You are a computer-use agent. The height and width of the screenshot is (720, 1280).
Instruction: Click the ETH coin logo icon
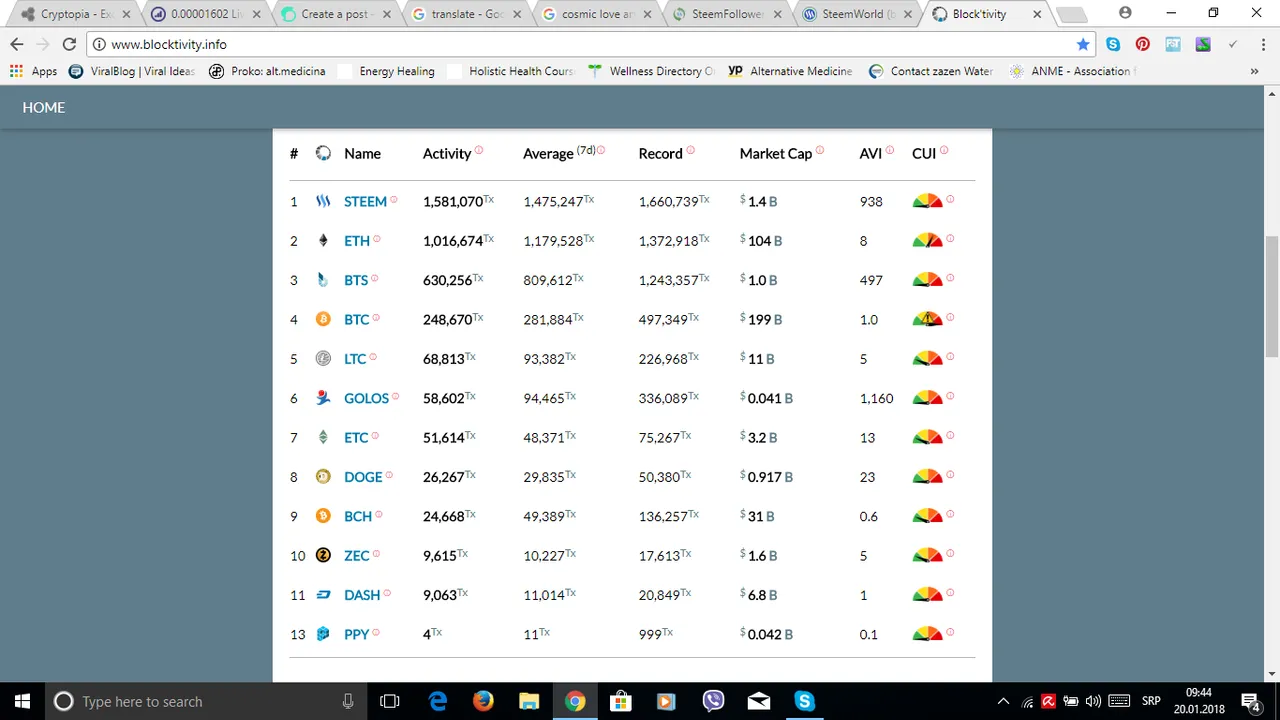[323, 240]
